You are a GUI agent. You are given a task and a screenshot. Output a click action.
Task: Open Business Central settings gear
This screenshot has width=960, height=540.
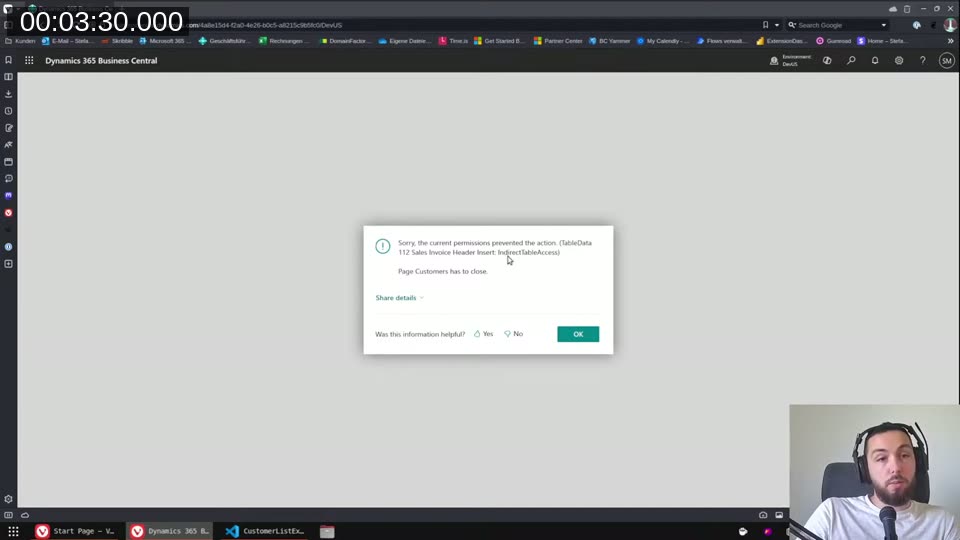pos(899,61)
